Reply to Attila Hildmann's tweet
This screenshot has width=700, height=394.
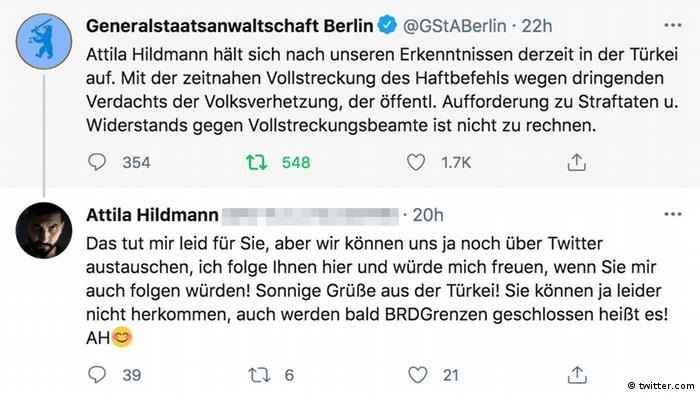click(x=97, y=375)
